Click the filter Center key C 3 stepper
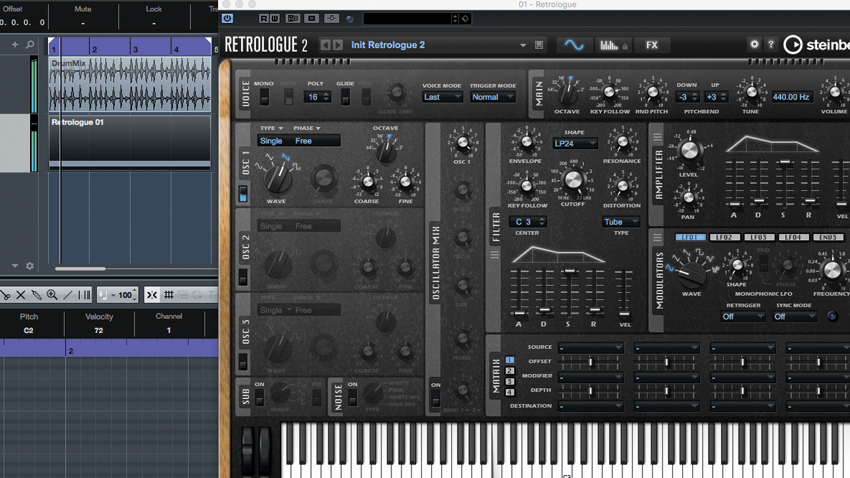Screen dimensions: 850x478 tap(527, 222)
